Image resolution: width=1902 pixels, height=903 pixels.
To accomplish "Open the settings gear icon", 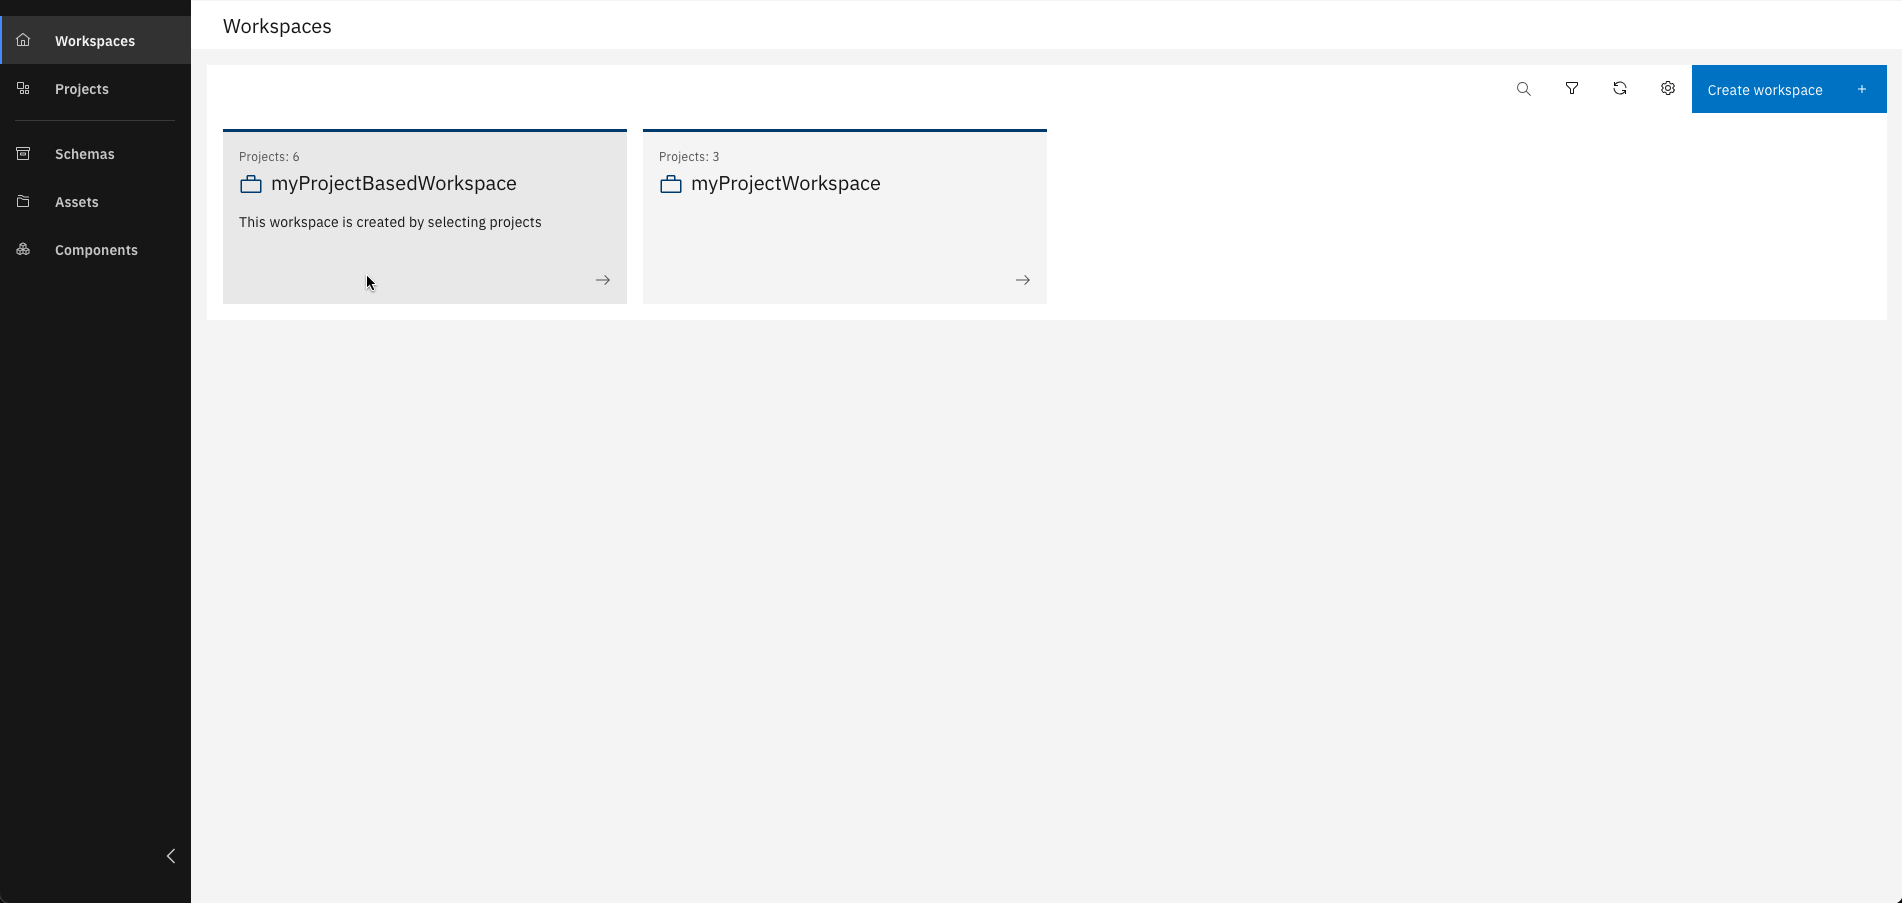I will pyautogui.click(x=1667, y=89).
